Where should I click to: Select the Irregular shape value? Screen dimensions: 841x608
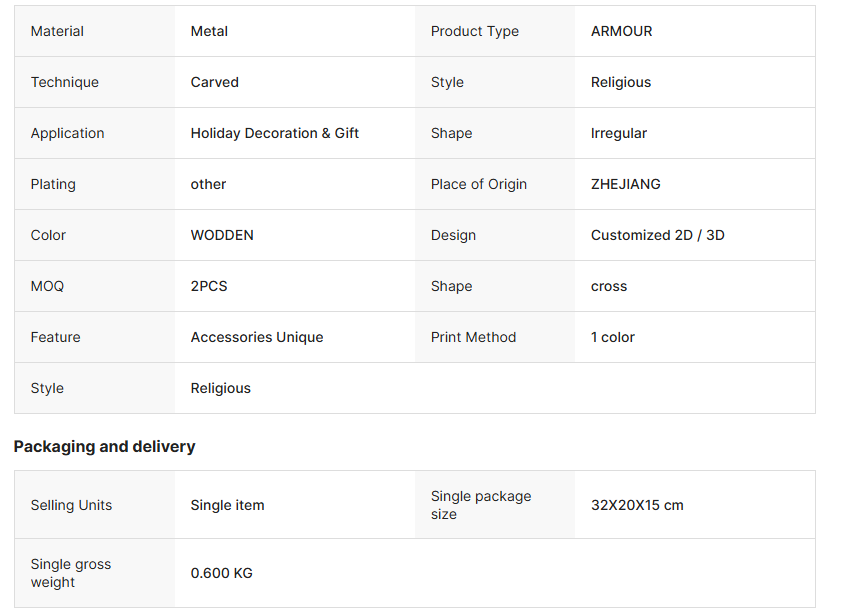pyautogui.click(x=618, y=133)
